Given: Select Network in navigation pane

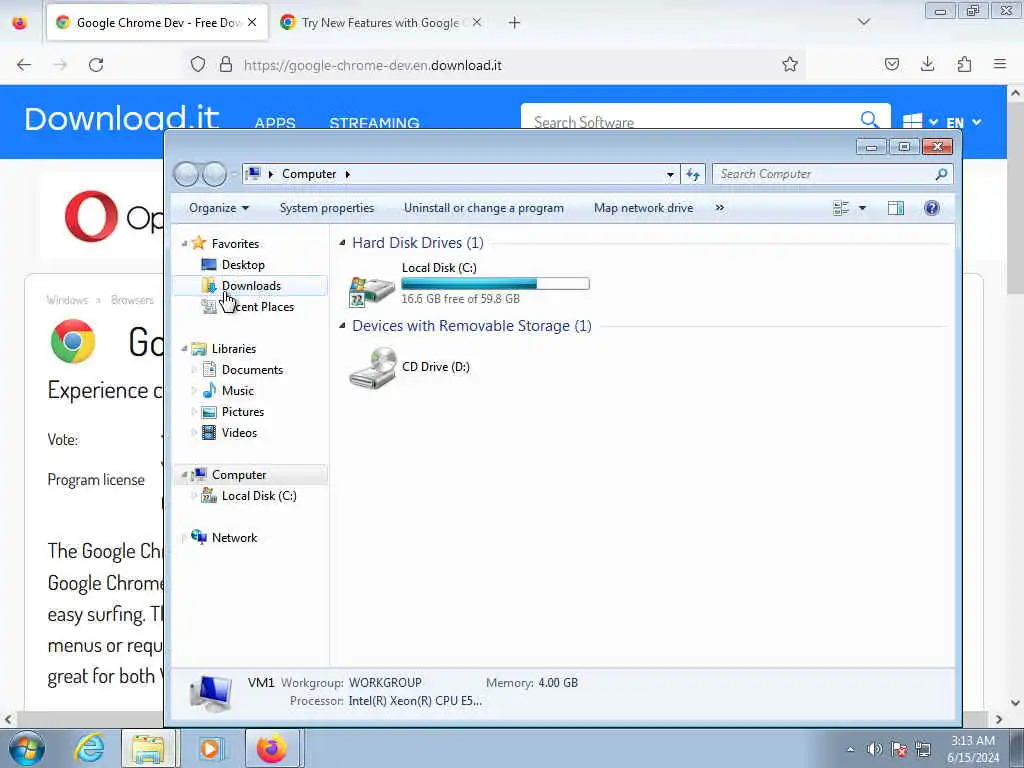Looking at the screenshot, I should click(x=234, y=537).
